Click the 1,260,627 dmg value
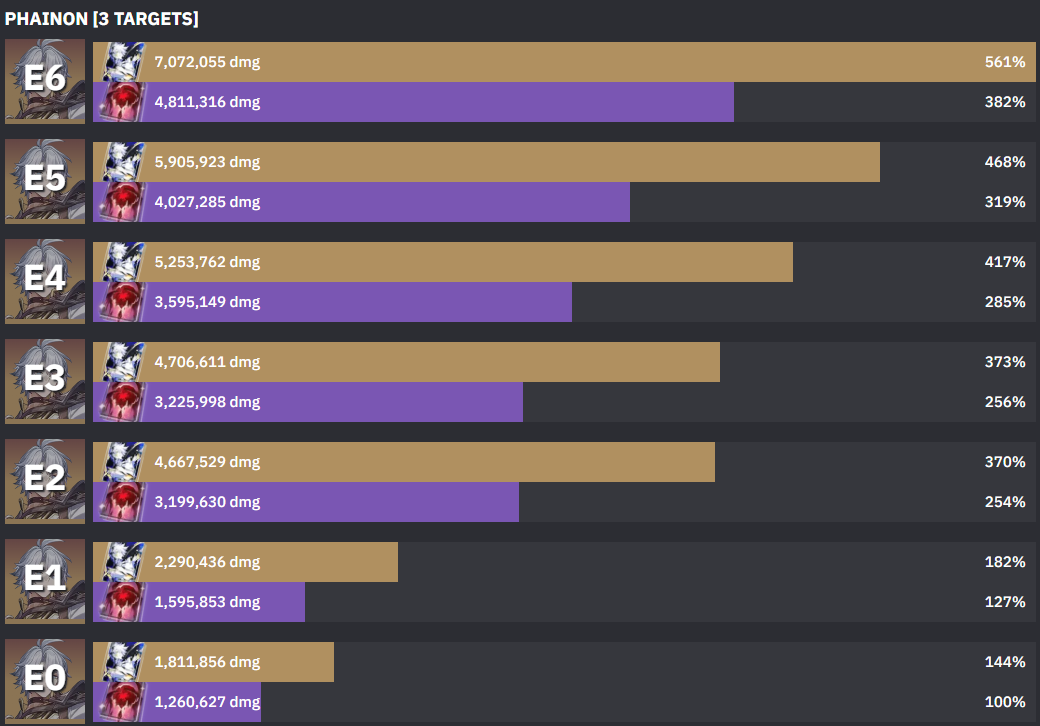 (x=208, y=702)
